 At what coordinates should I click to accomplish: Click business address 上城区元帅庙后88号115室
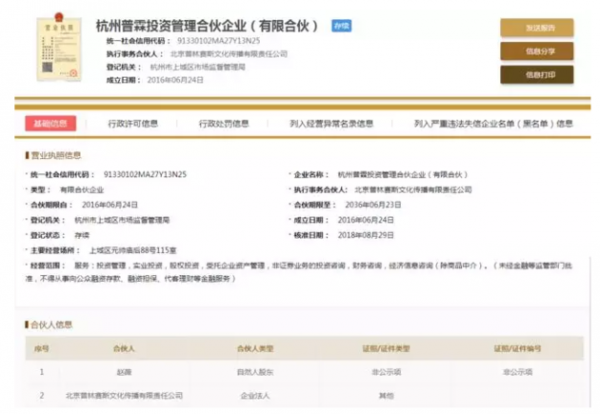point(133,250)
